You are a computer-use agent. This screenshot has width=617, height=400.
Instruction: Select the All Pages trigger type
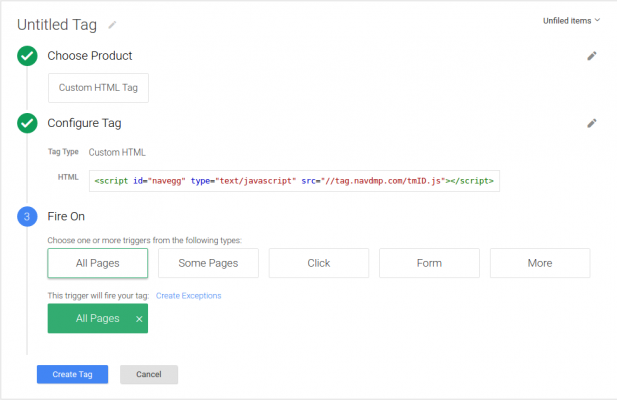pyautogui.click(x=98, y=263)
